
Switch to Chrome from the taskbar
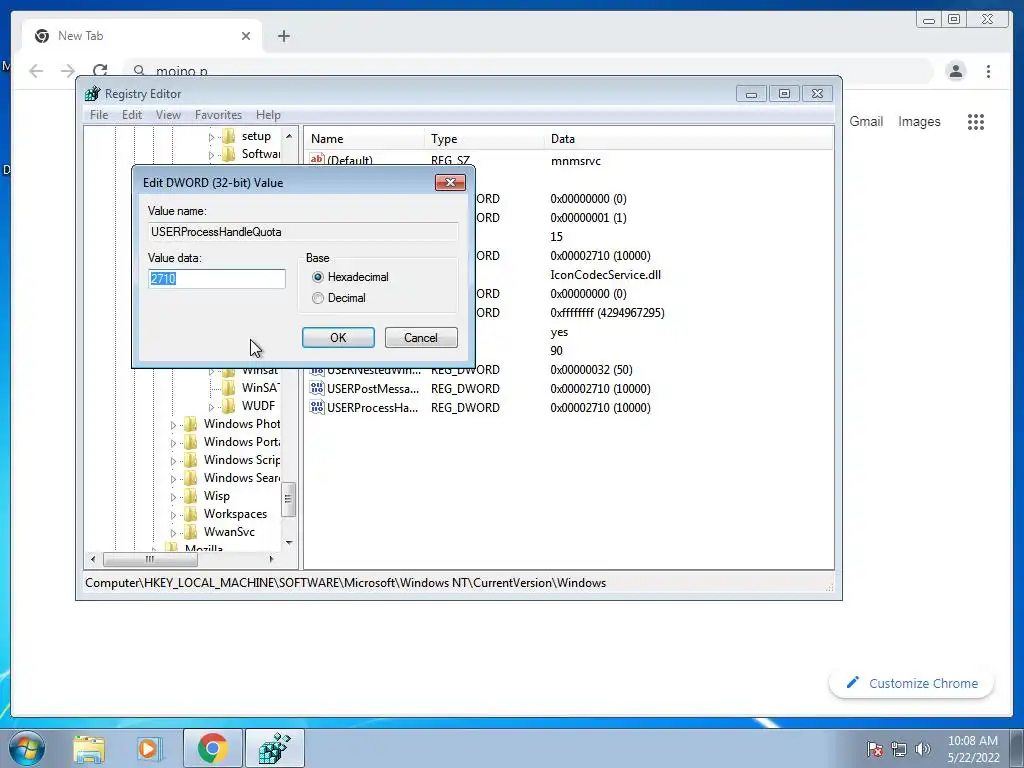(212, 749)
